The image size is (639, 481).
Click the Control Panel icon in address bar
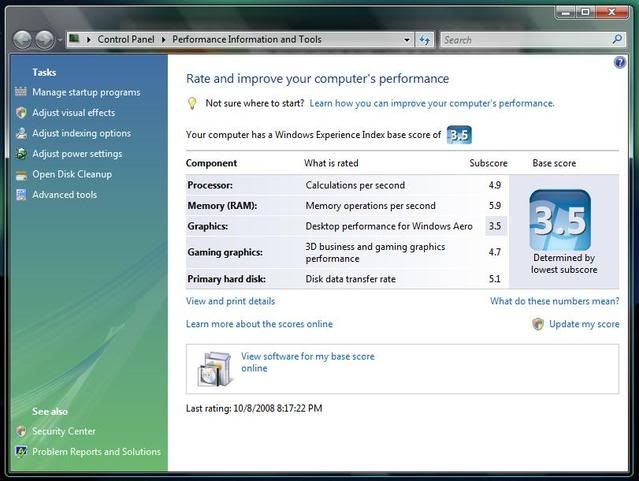74,39
